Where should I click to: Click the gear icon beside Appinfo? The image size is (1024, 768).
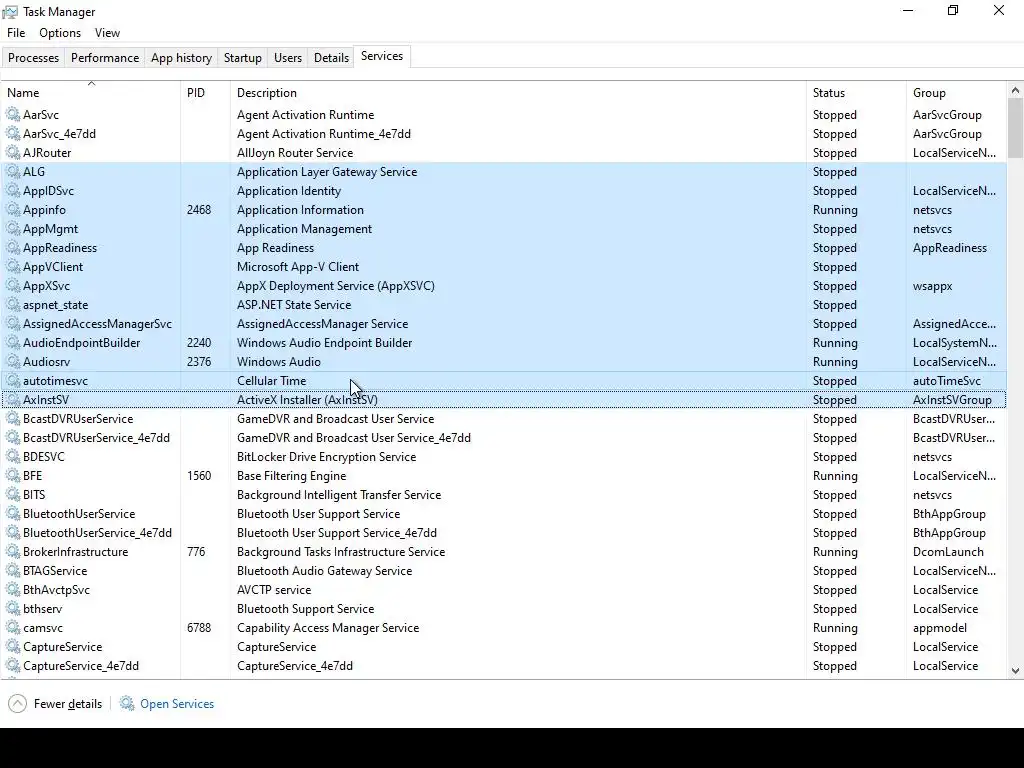(x=13, y=210)
